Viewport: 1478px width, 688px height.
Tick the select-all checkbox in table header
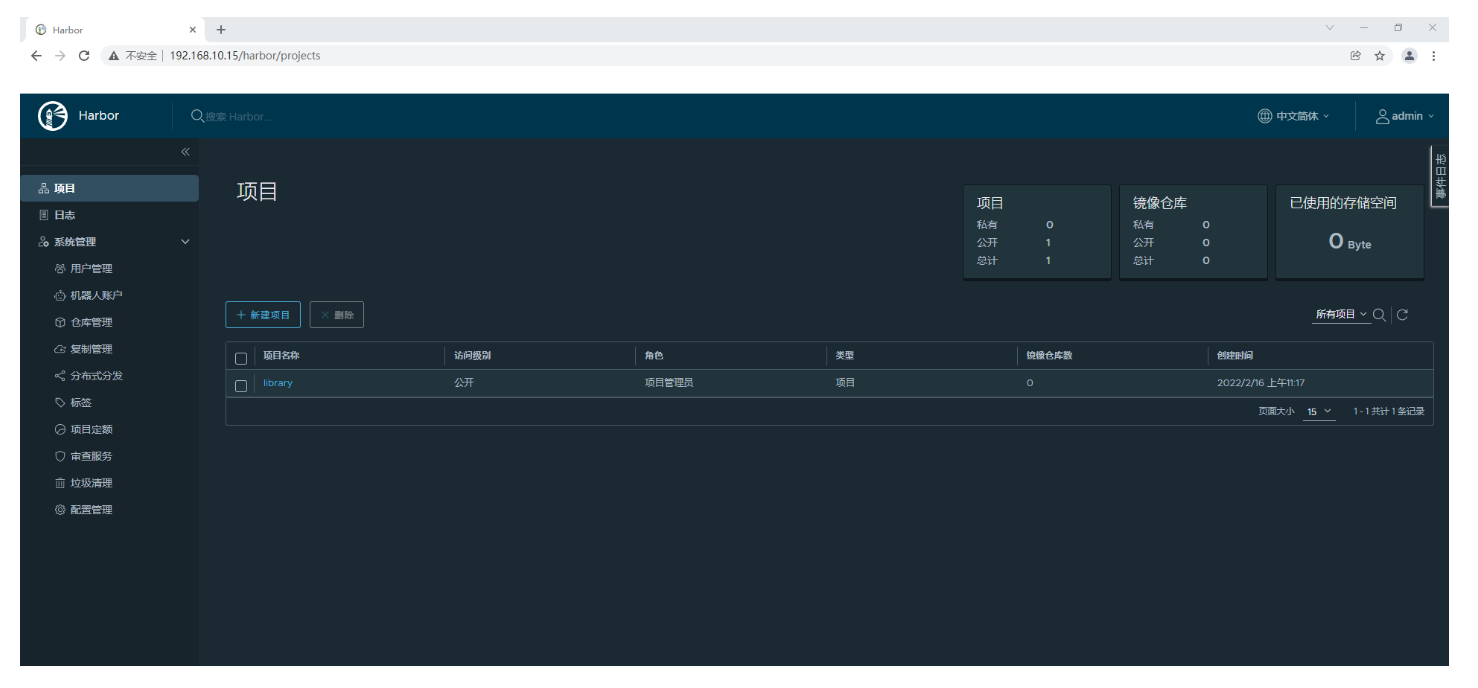click(x=241, y=358)
